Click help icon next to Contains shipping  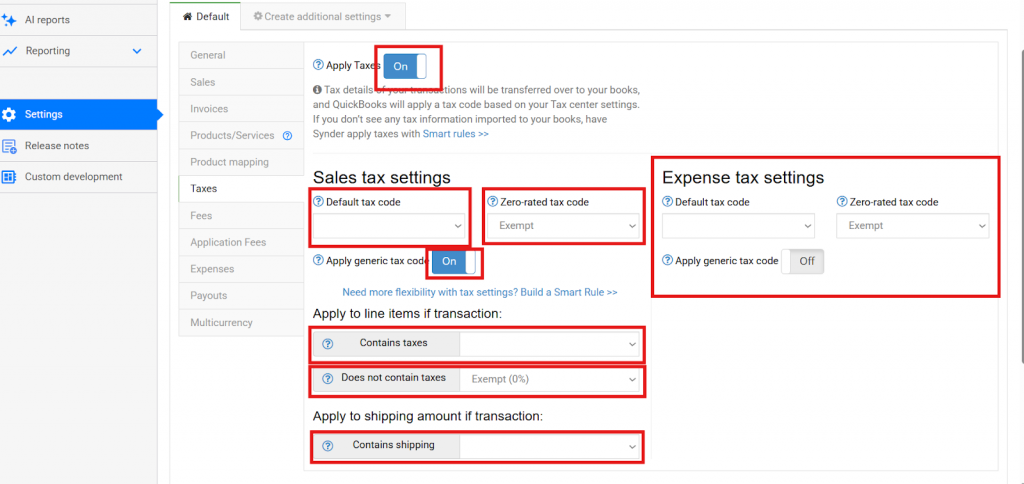pyautogui.click(x=327, y=446)
